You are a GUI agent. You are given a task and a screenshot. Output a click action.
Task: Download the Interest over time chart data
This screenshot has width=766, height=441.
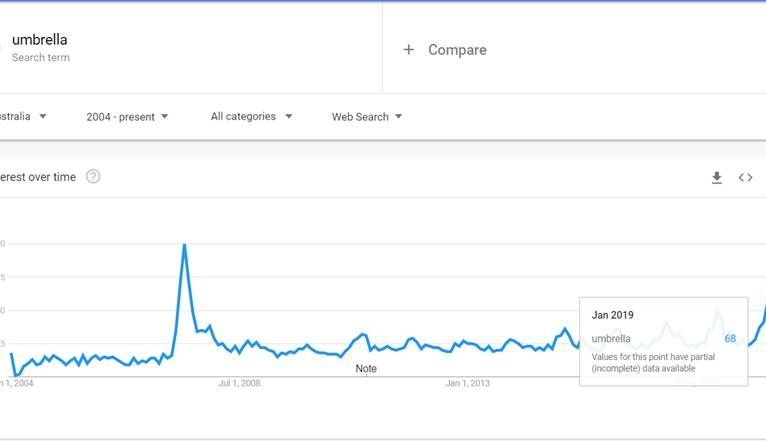pos(716,178)
